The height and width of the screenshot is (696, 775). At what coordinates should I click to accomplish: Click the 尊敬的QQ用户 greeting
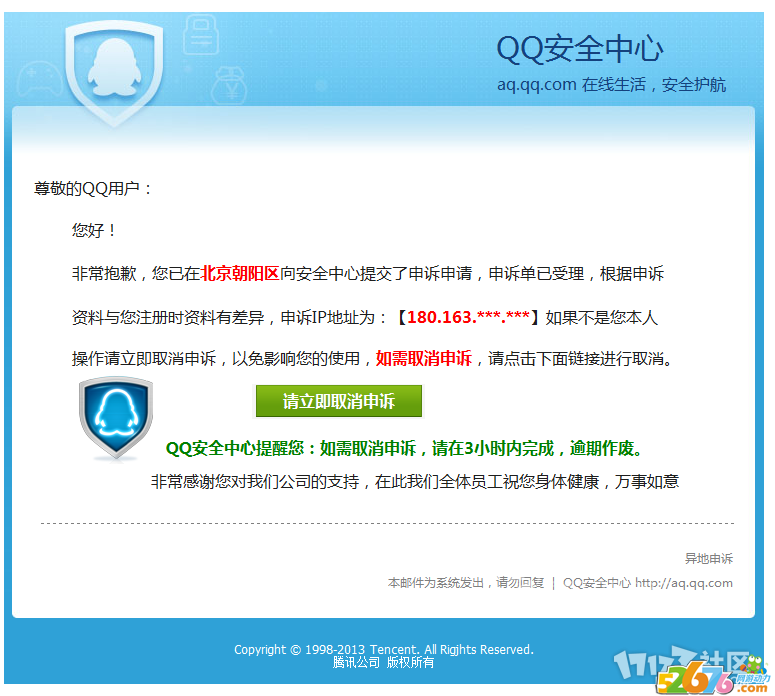click(93, 188)
